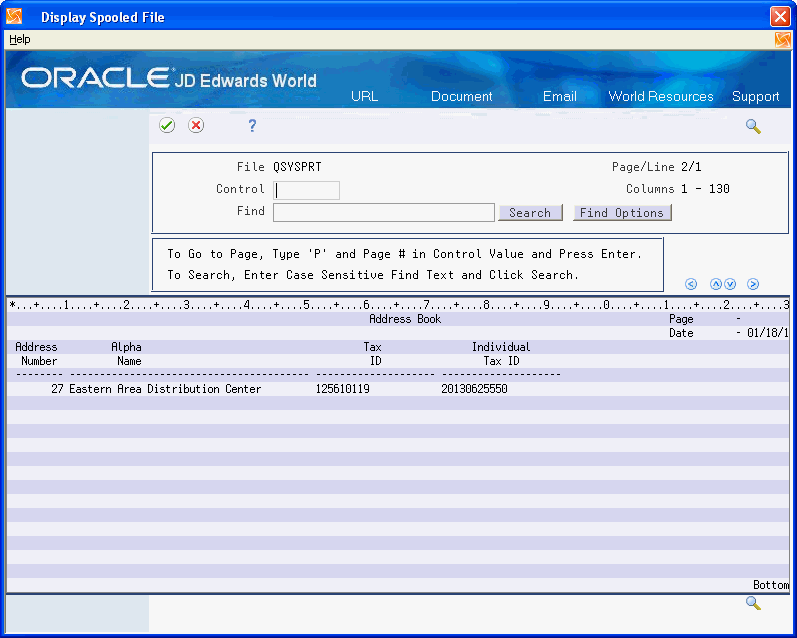Open World Resources link
Image resolution: width=797 pixels, height=638 pixels.
coord(661,96)
